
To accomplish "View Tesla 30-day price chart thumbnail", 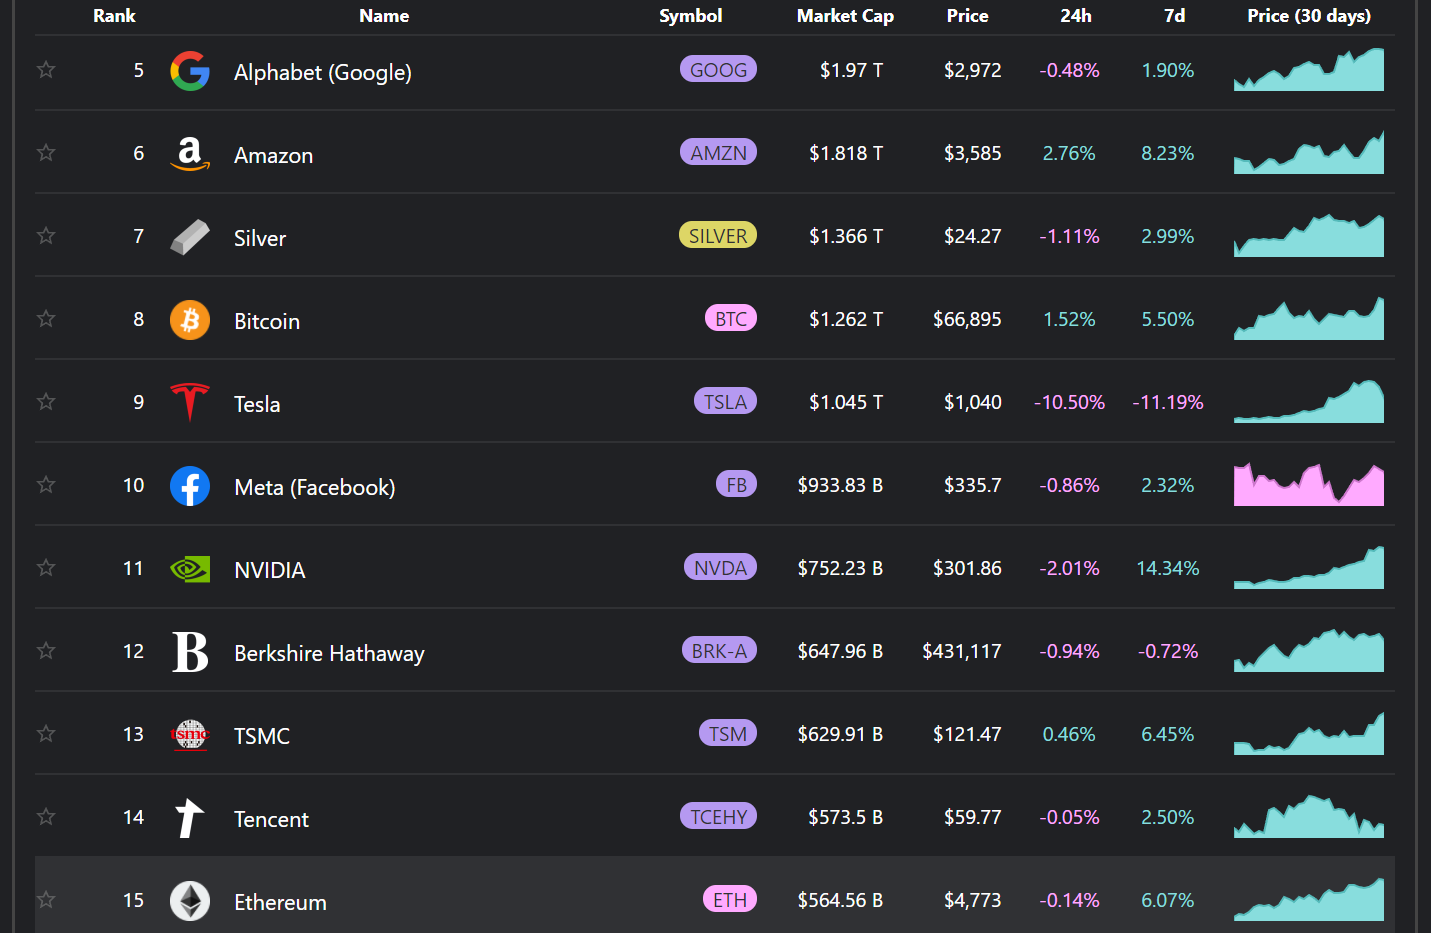I will tap(1308, 402).
